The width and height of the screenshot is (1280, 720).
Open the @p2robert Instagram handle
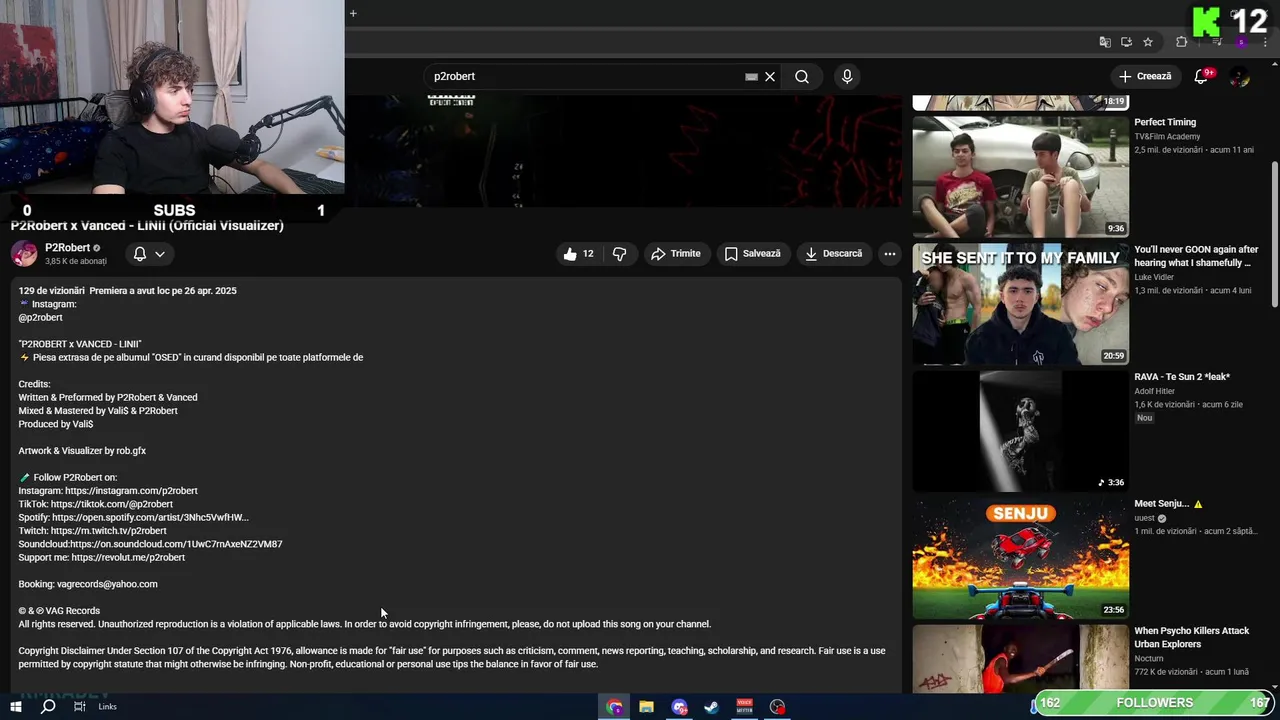click(40, 318)
